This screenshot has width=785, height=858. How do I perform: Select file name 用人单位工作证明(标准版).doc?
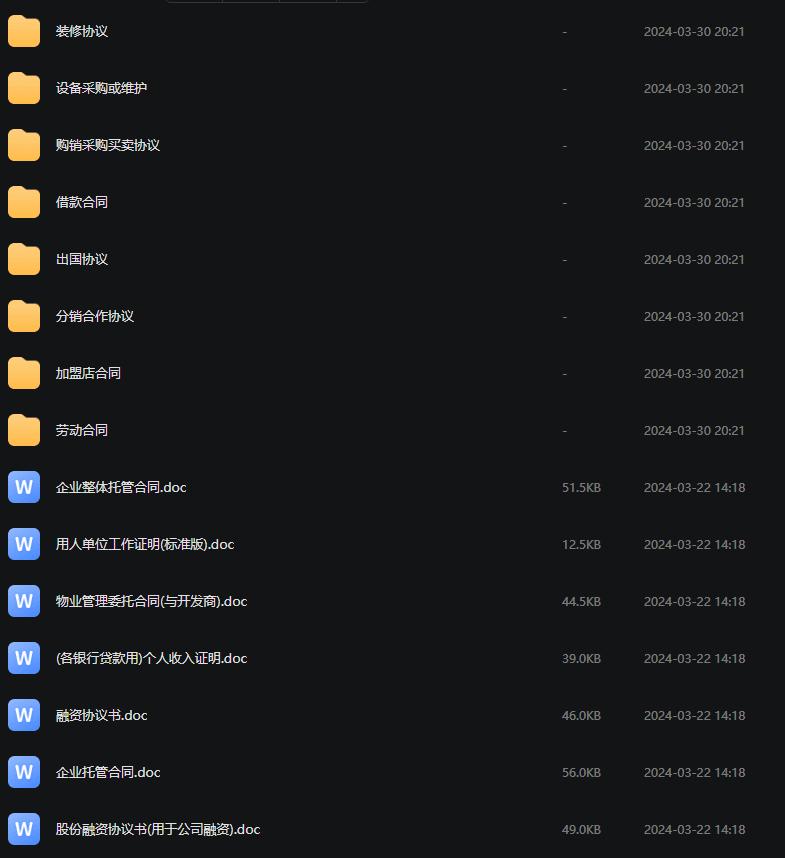[145, 544]
